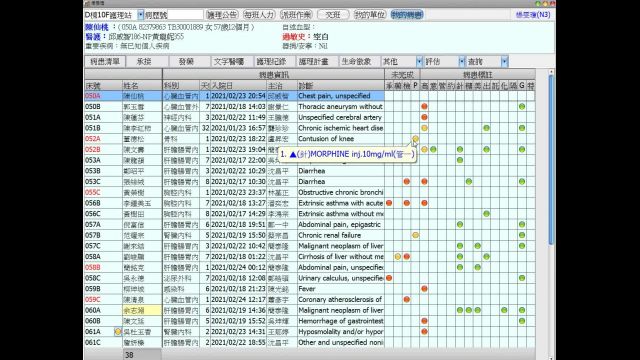Click green G marker on row 050B

point(522,107)
